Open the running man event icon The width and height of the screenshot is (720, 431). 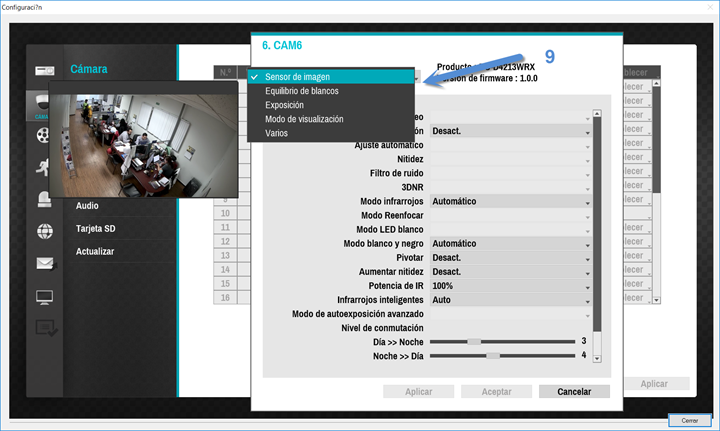tap(43, 168)
